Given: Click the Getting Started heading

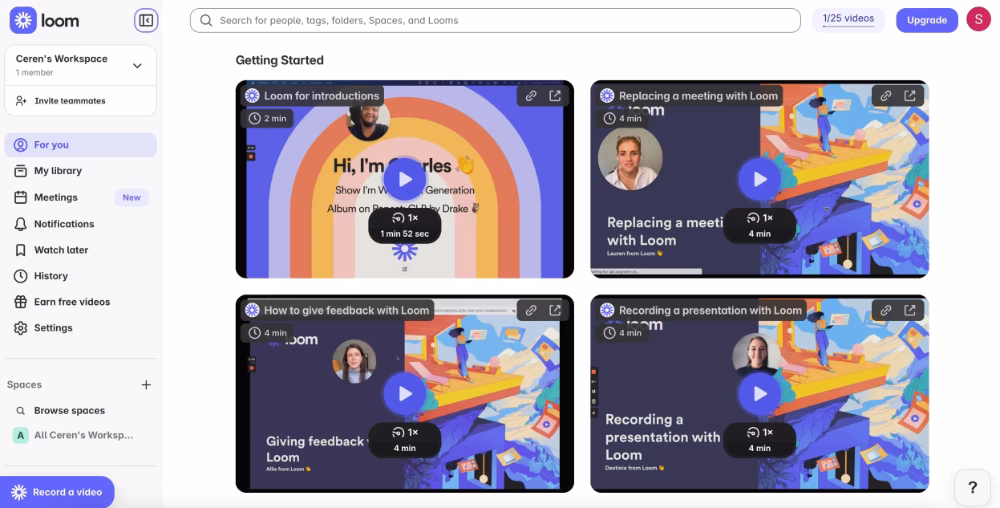Looking at the screenshot, I should (x=279, y=60).
